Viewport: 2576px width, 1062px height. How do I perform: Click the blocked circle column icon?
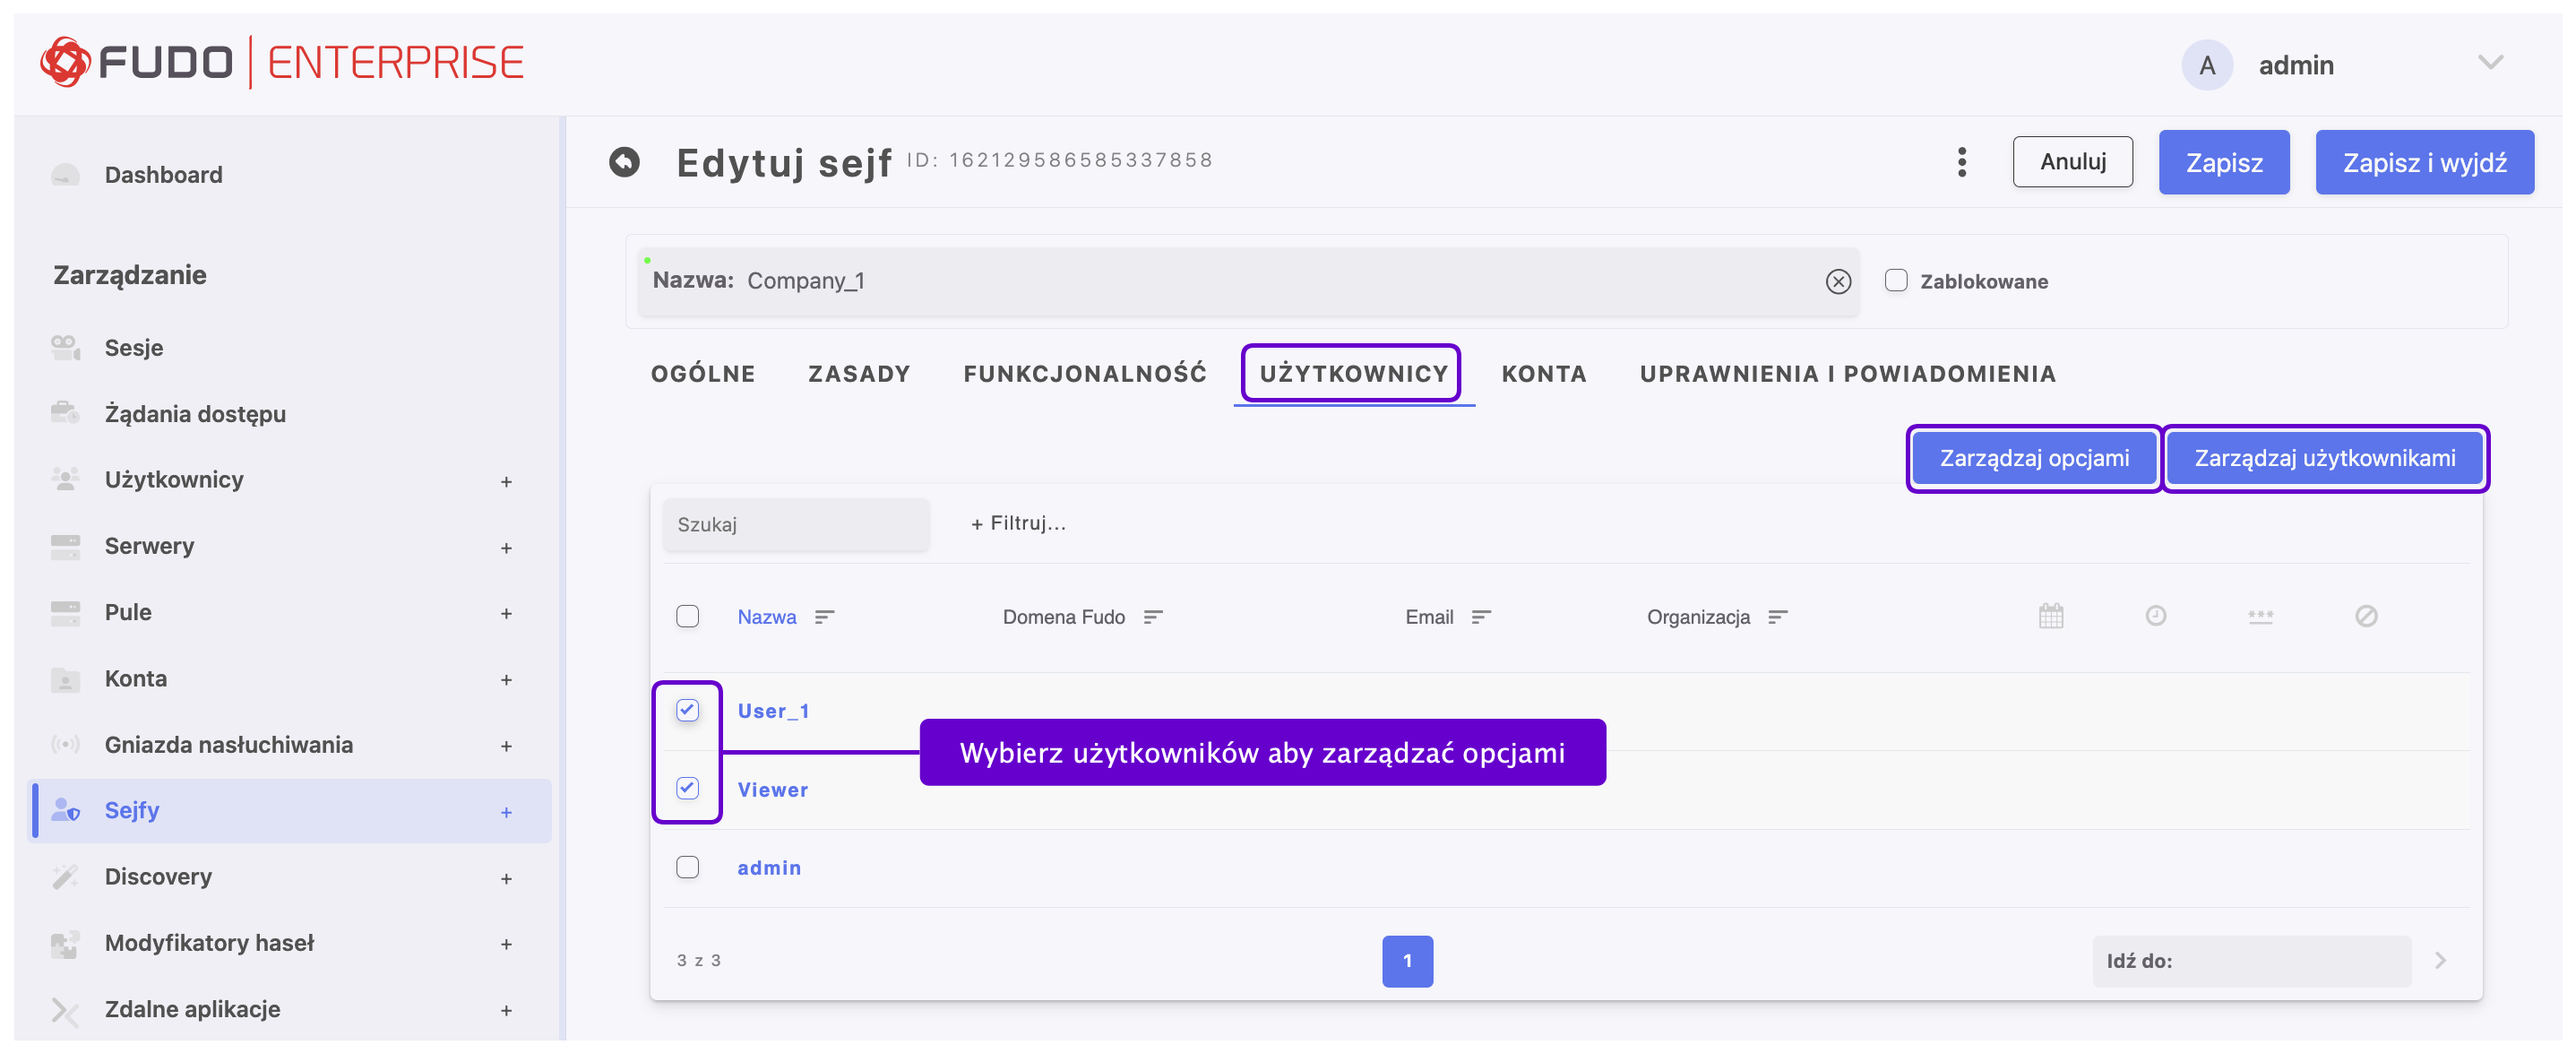[x=2365, y=616]
